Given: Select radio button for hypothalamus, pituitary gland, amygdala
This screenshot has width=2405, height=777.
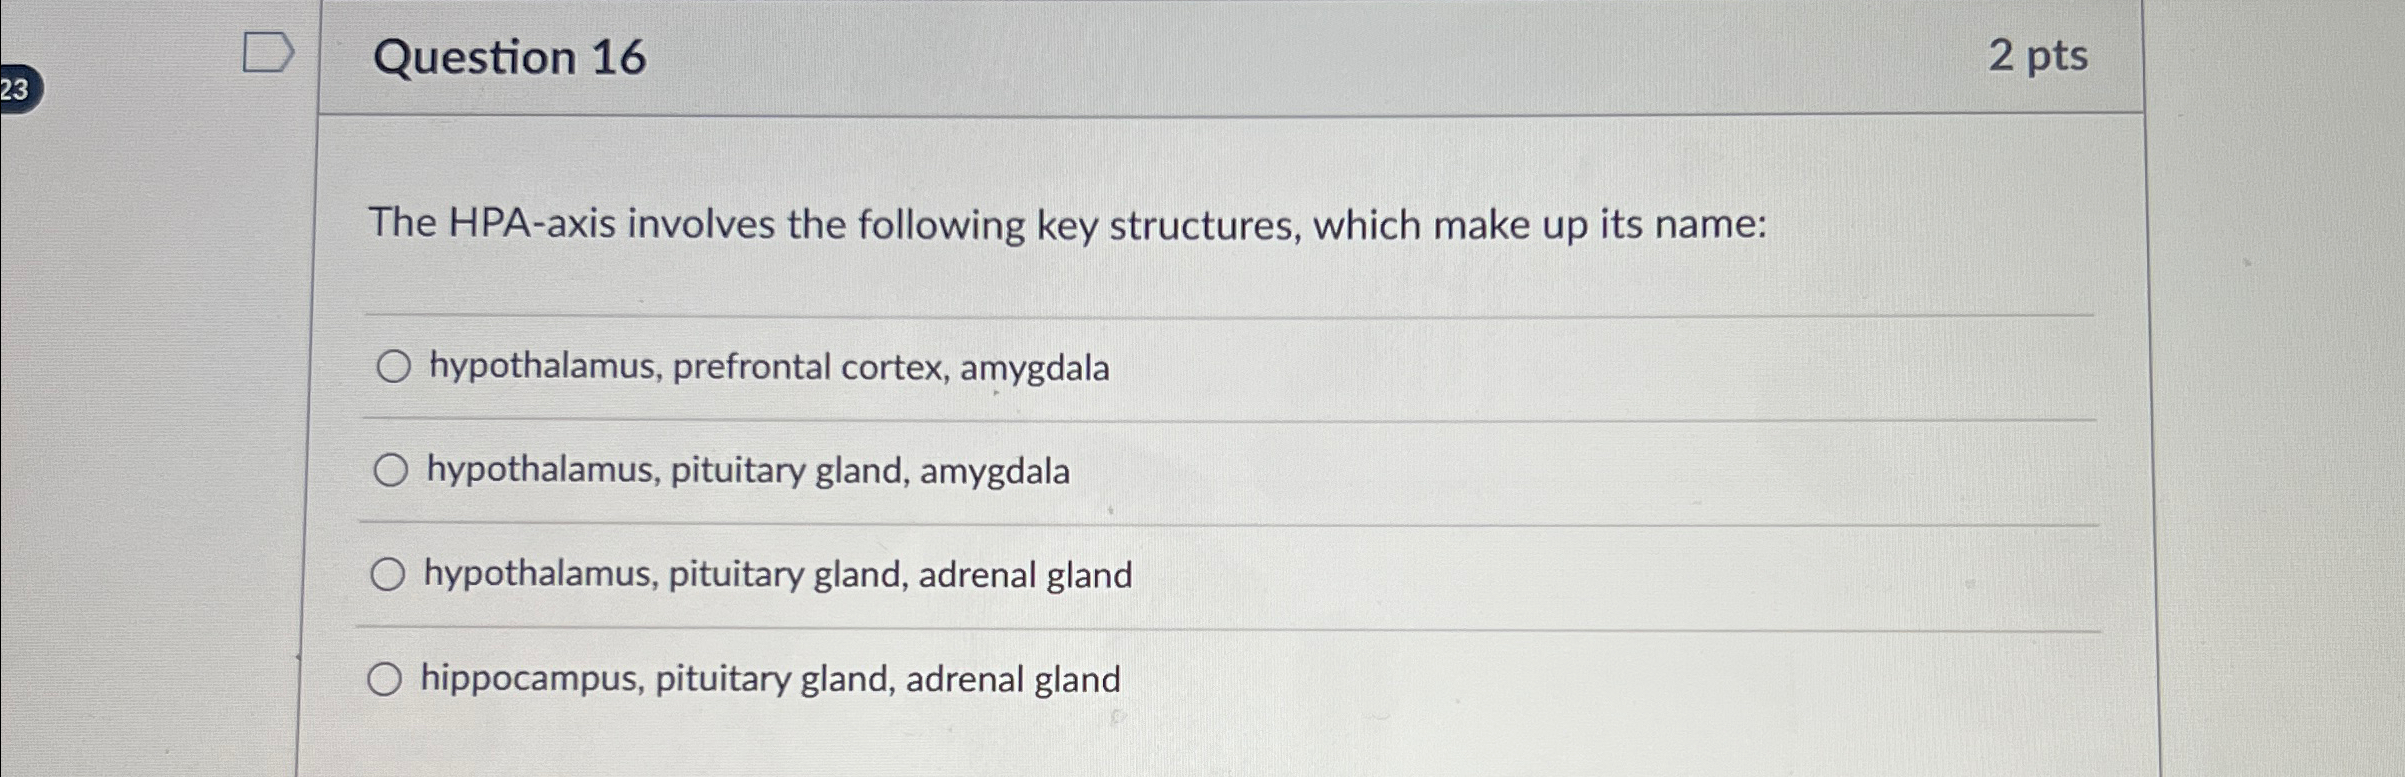Looking at the screenshot, I should click(x=392, y=470).
